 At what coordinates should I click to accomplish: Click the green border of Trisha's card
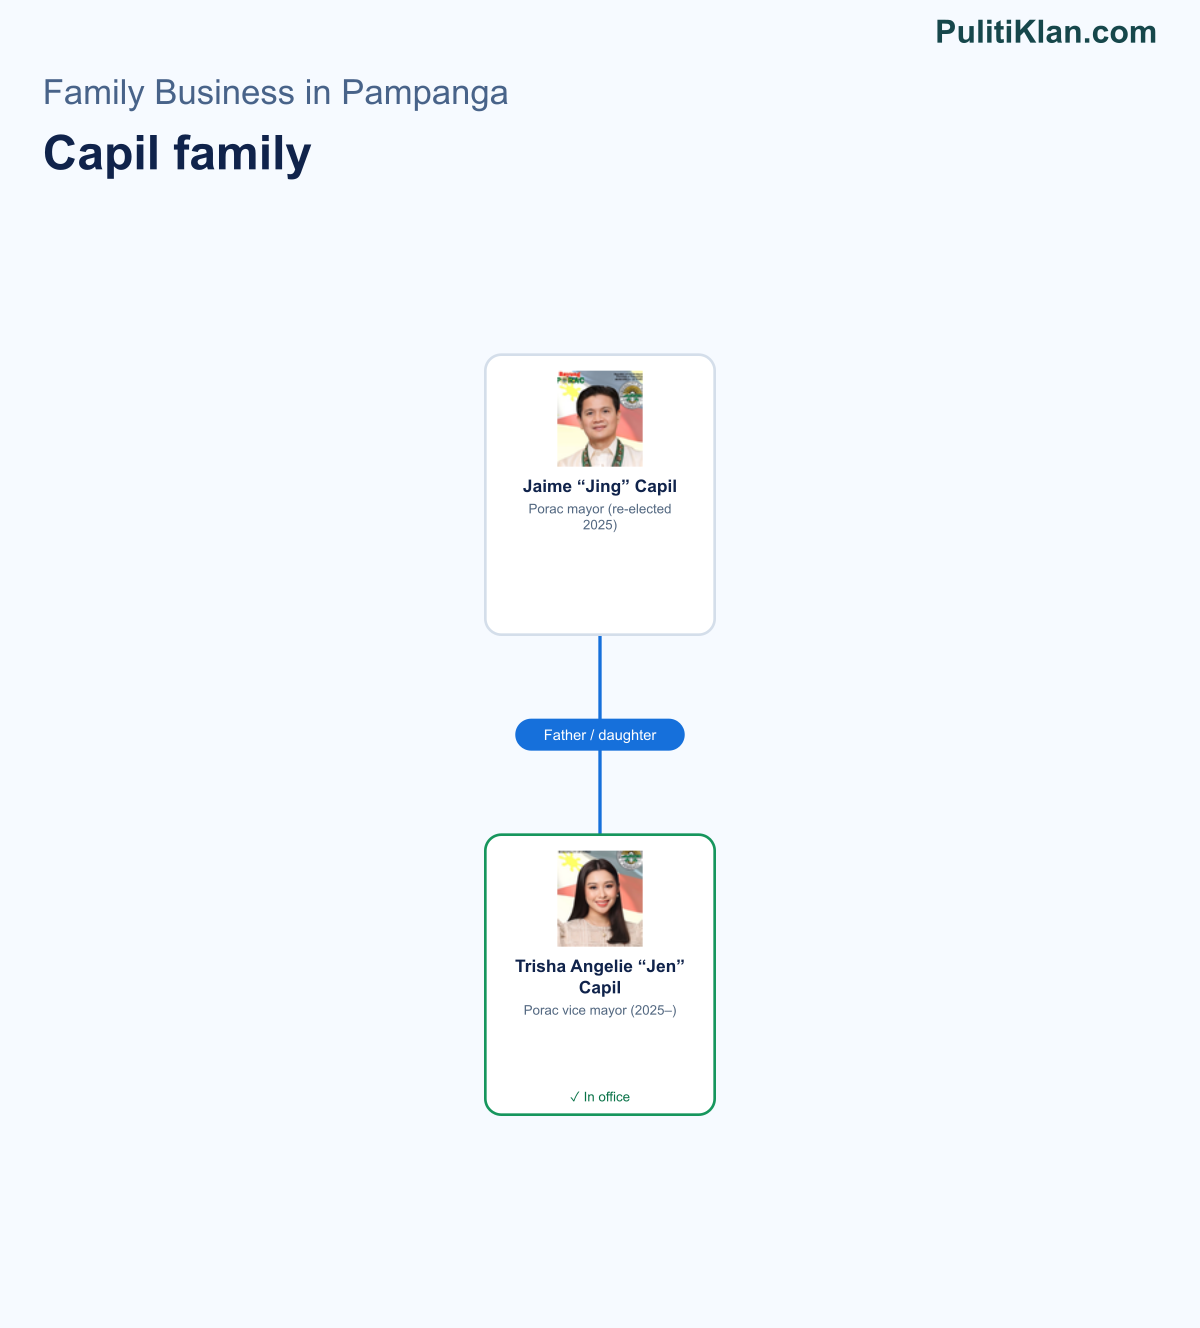[486, 975]
